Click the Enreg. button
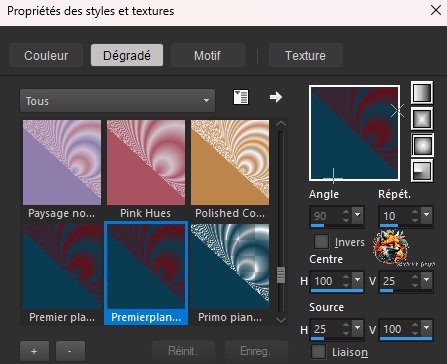 tap(256, 351)
